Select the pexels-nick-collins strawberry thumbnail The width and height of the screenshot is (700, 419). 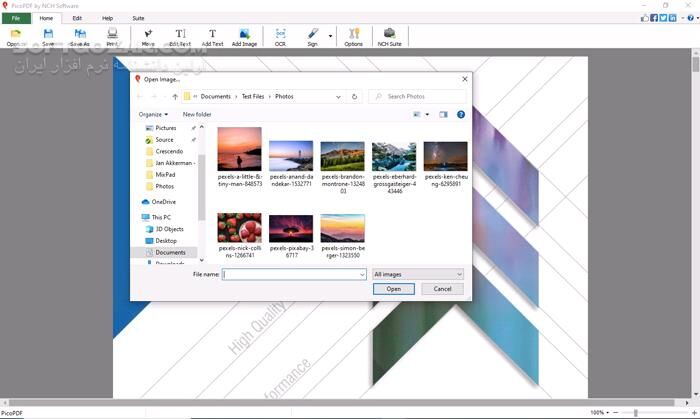pyautogui.click(x=239, y=228)
